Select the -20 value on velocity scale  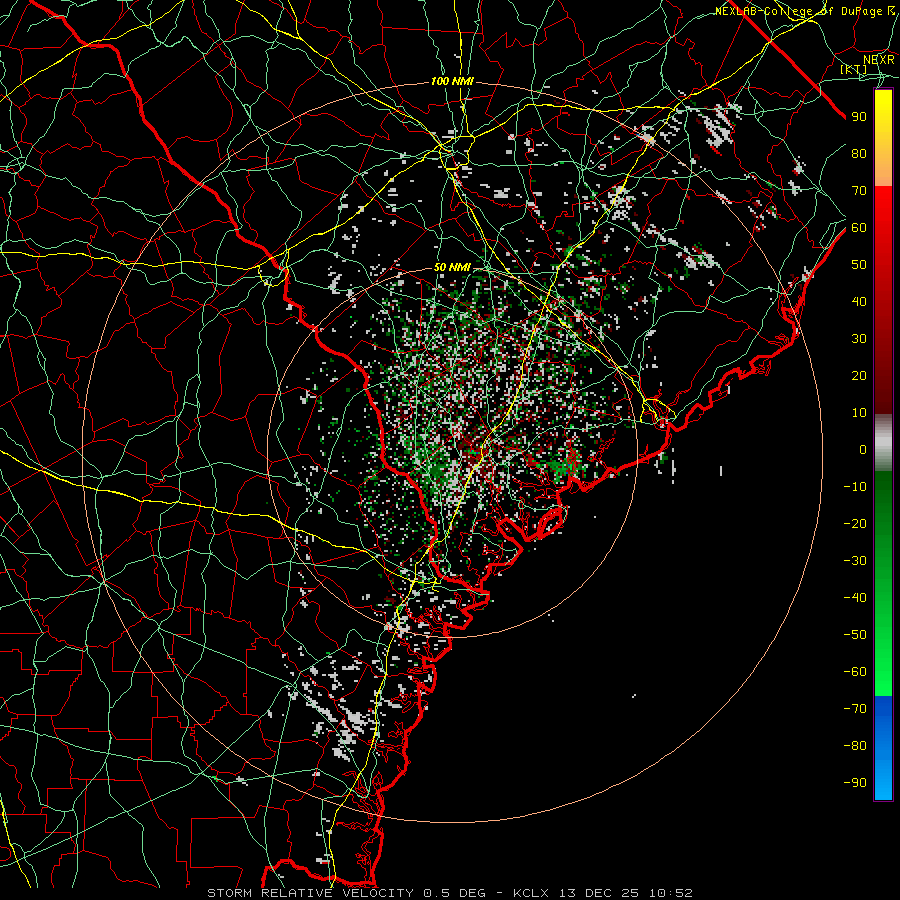(x=855, y=523)
